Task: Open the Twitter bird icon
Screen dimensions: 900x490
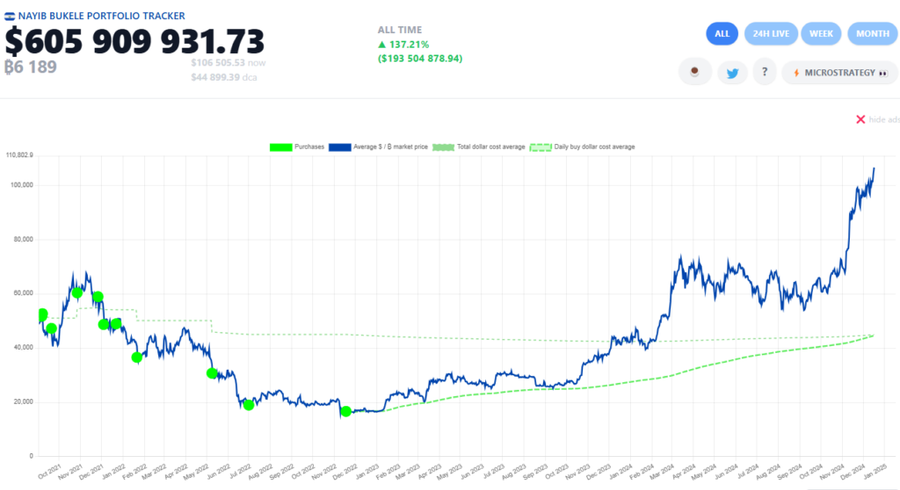Action: (732, 73)
